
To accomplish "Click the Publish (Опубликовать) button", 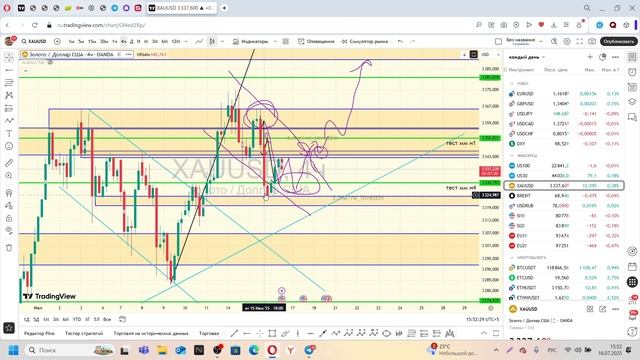I will pos(618,41).
